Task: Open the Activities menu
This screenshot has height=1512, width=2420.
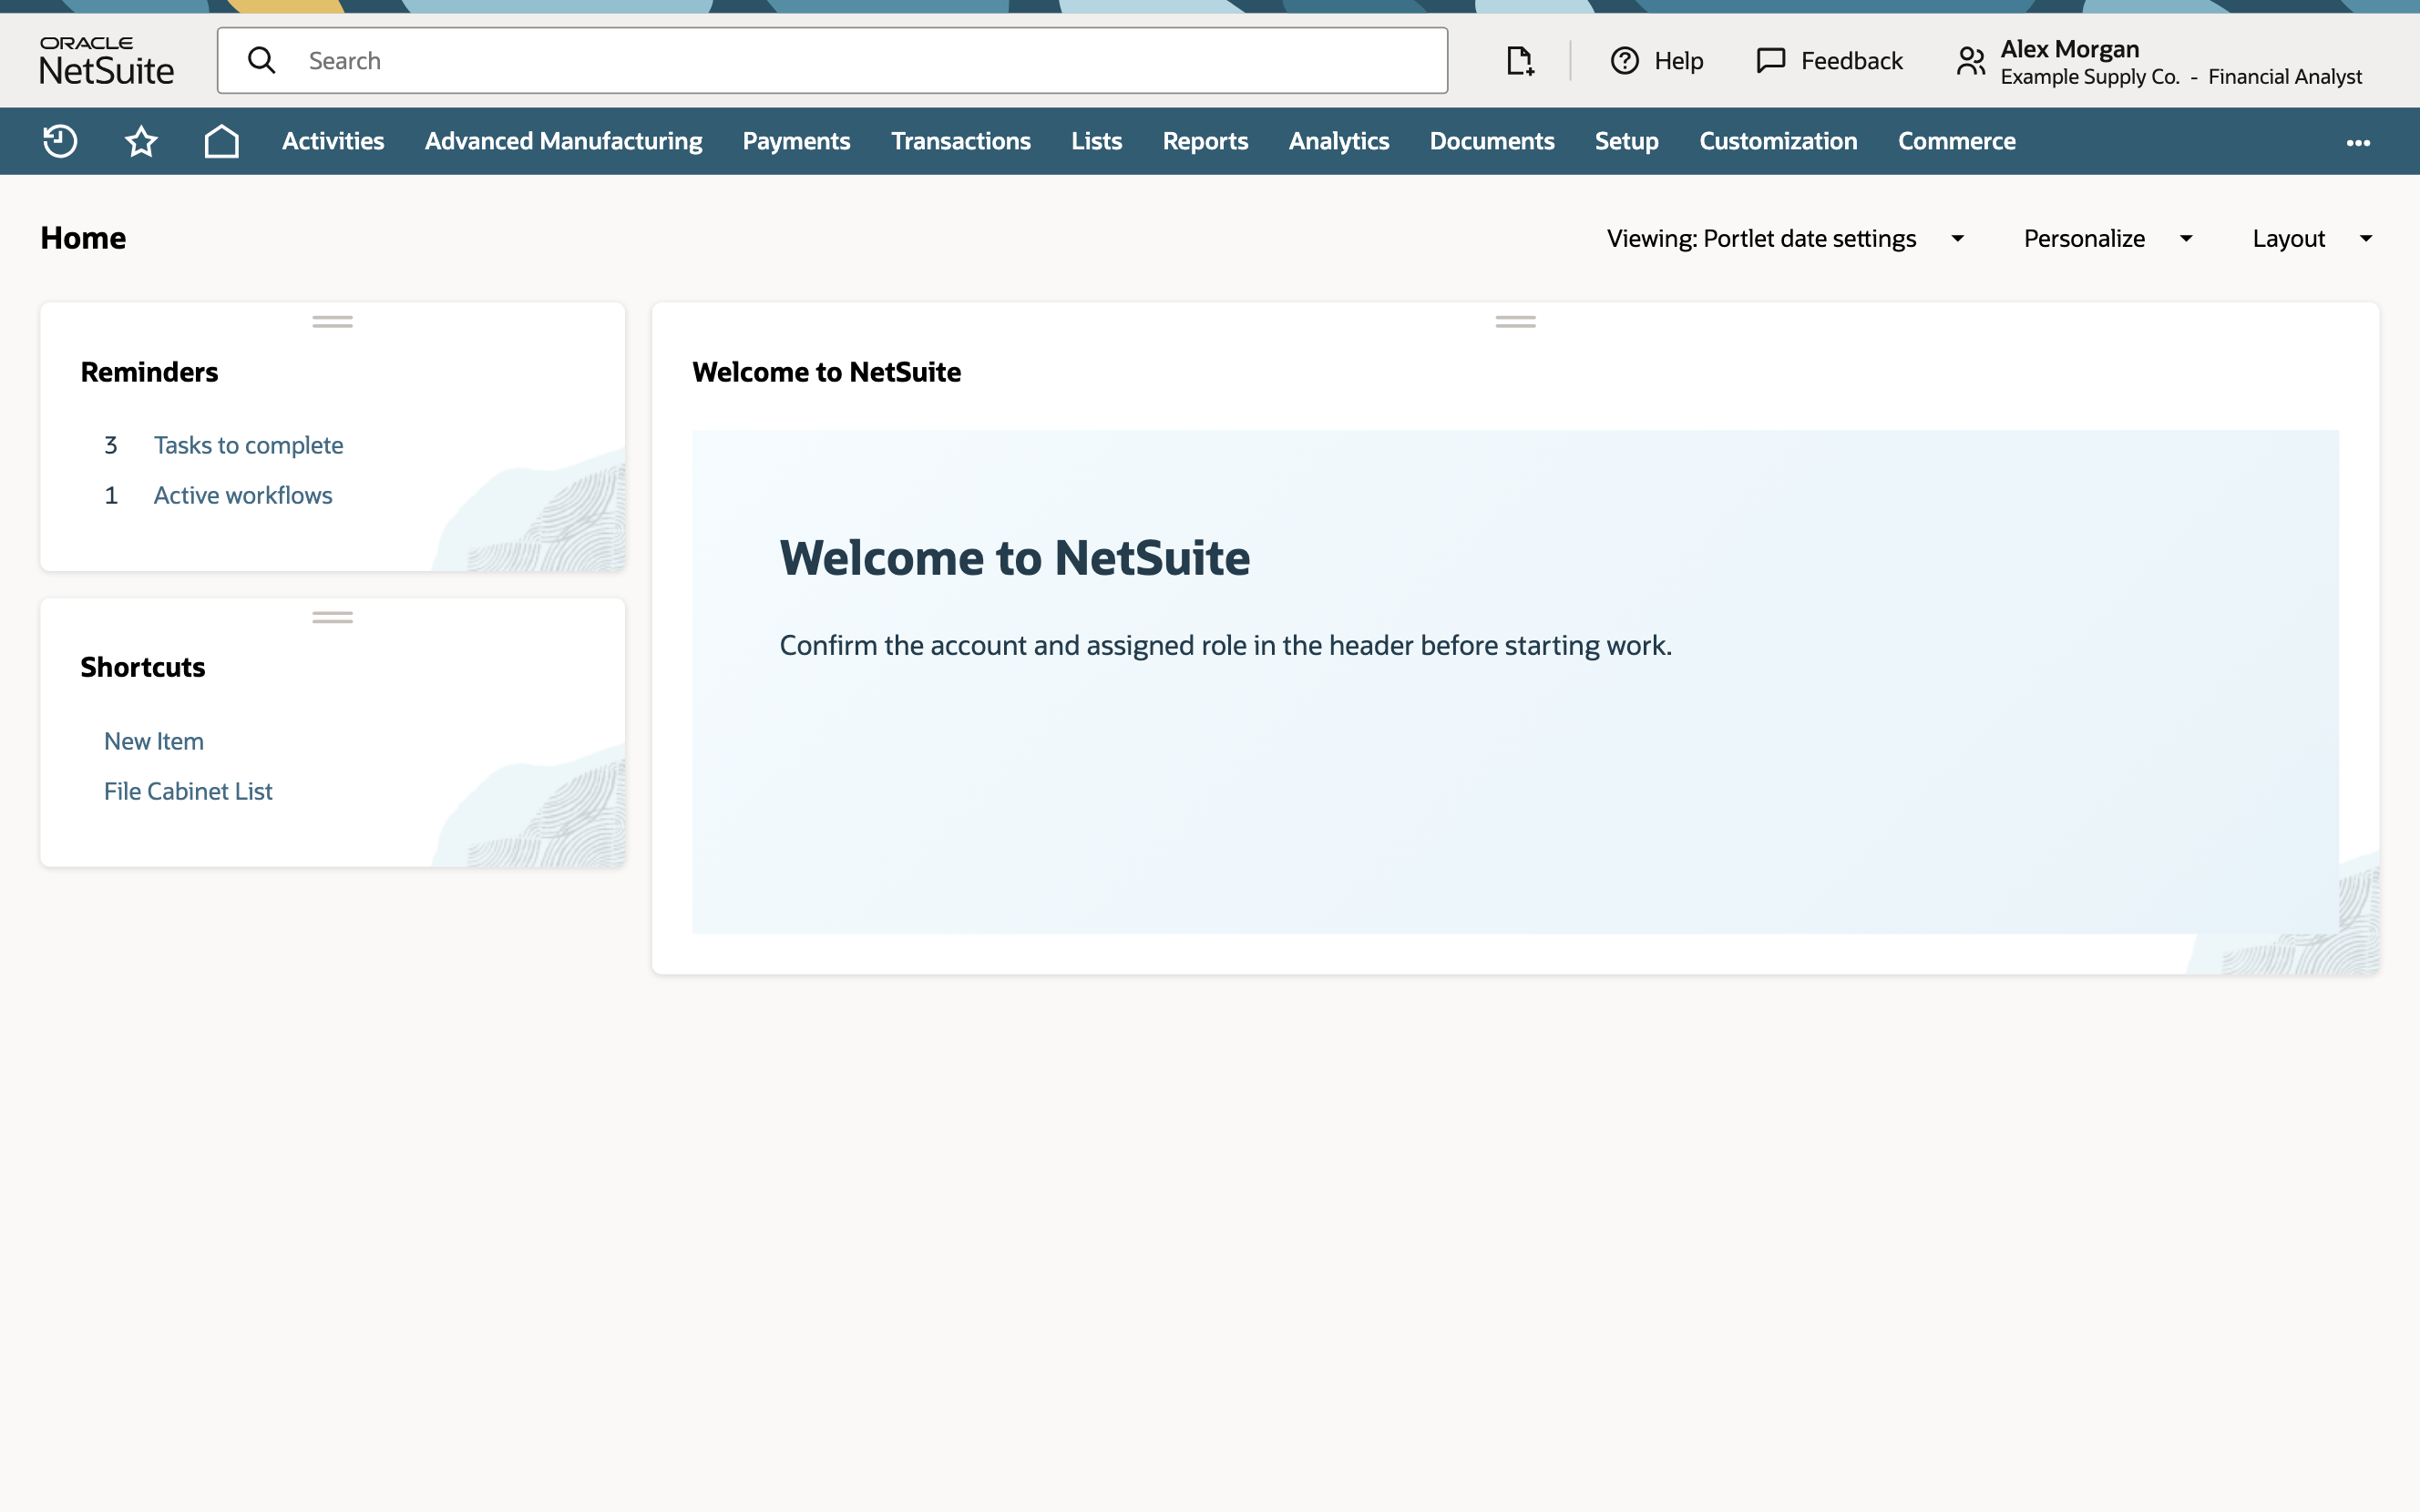Action: (x=333, y=141)
